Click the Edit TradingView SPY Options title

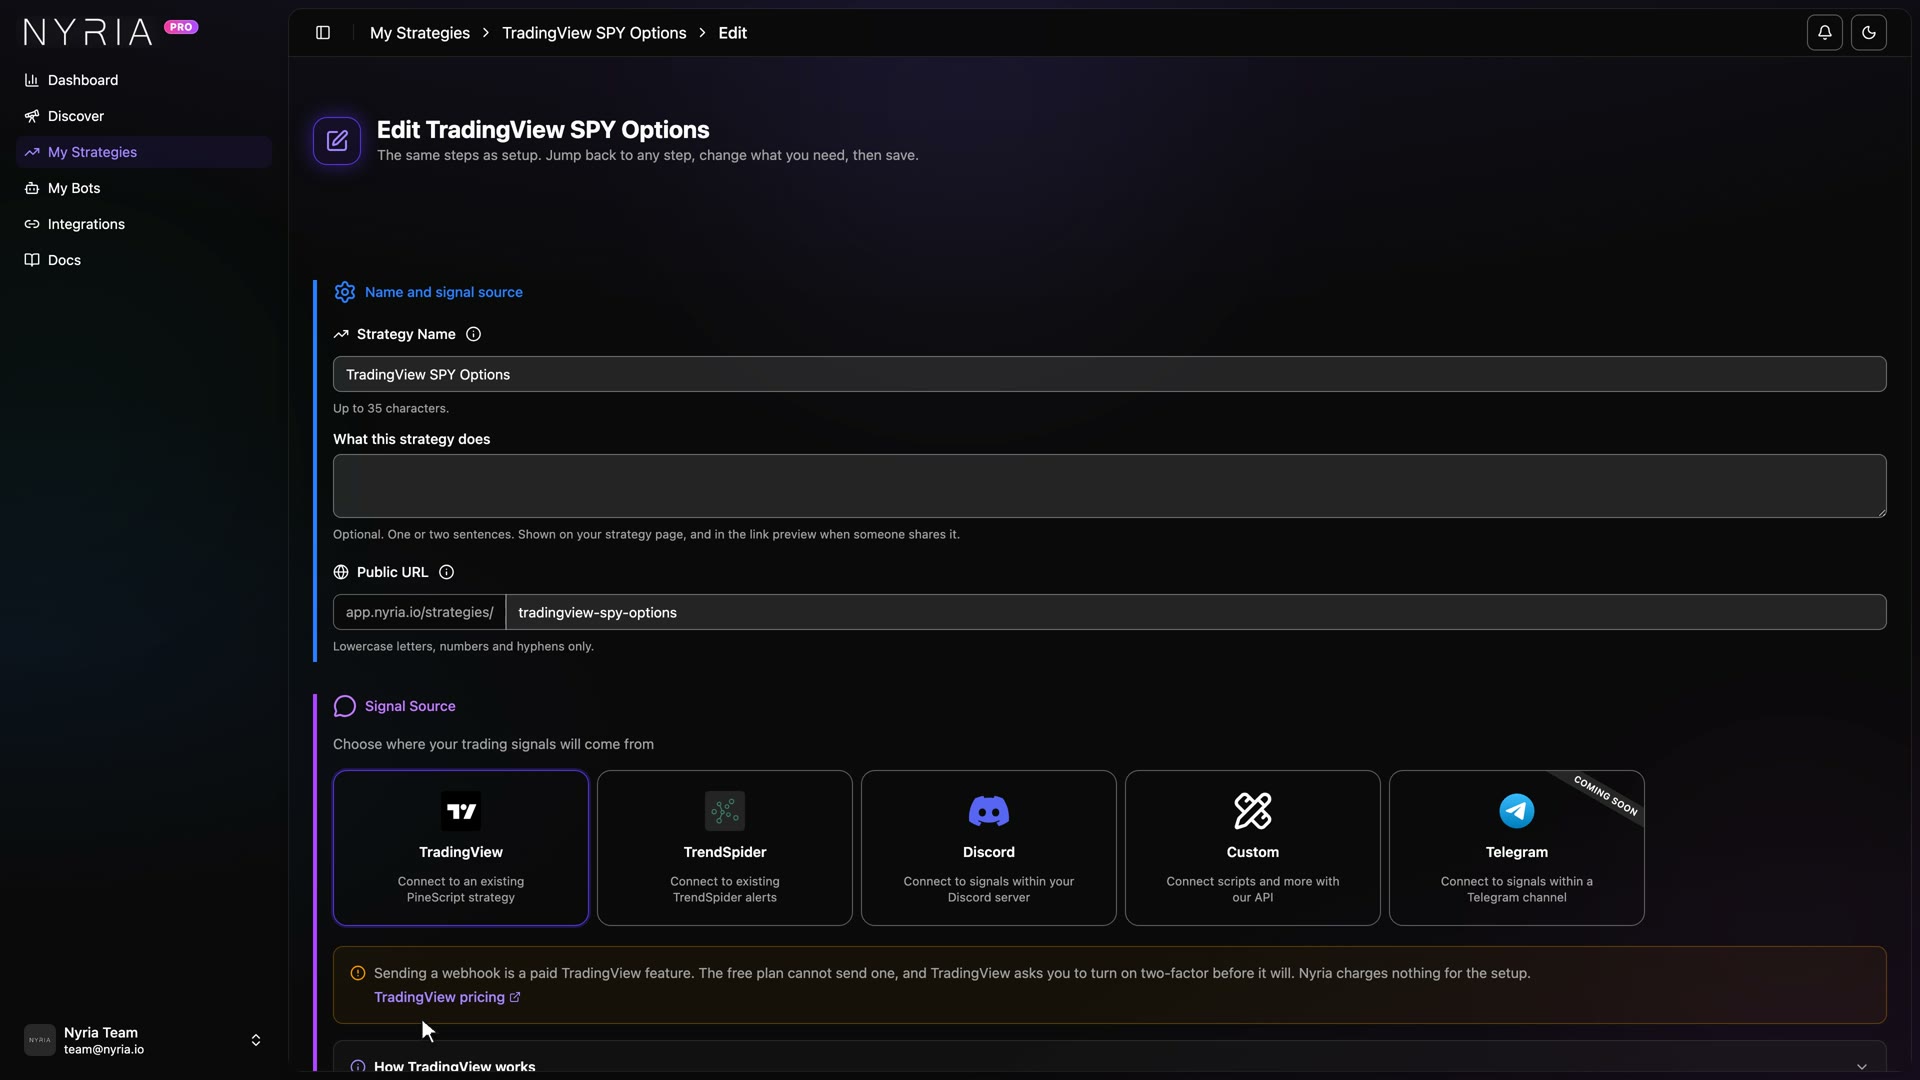coord(543,130)
